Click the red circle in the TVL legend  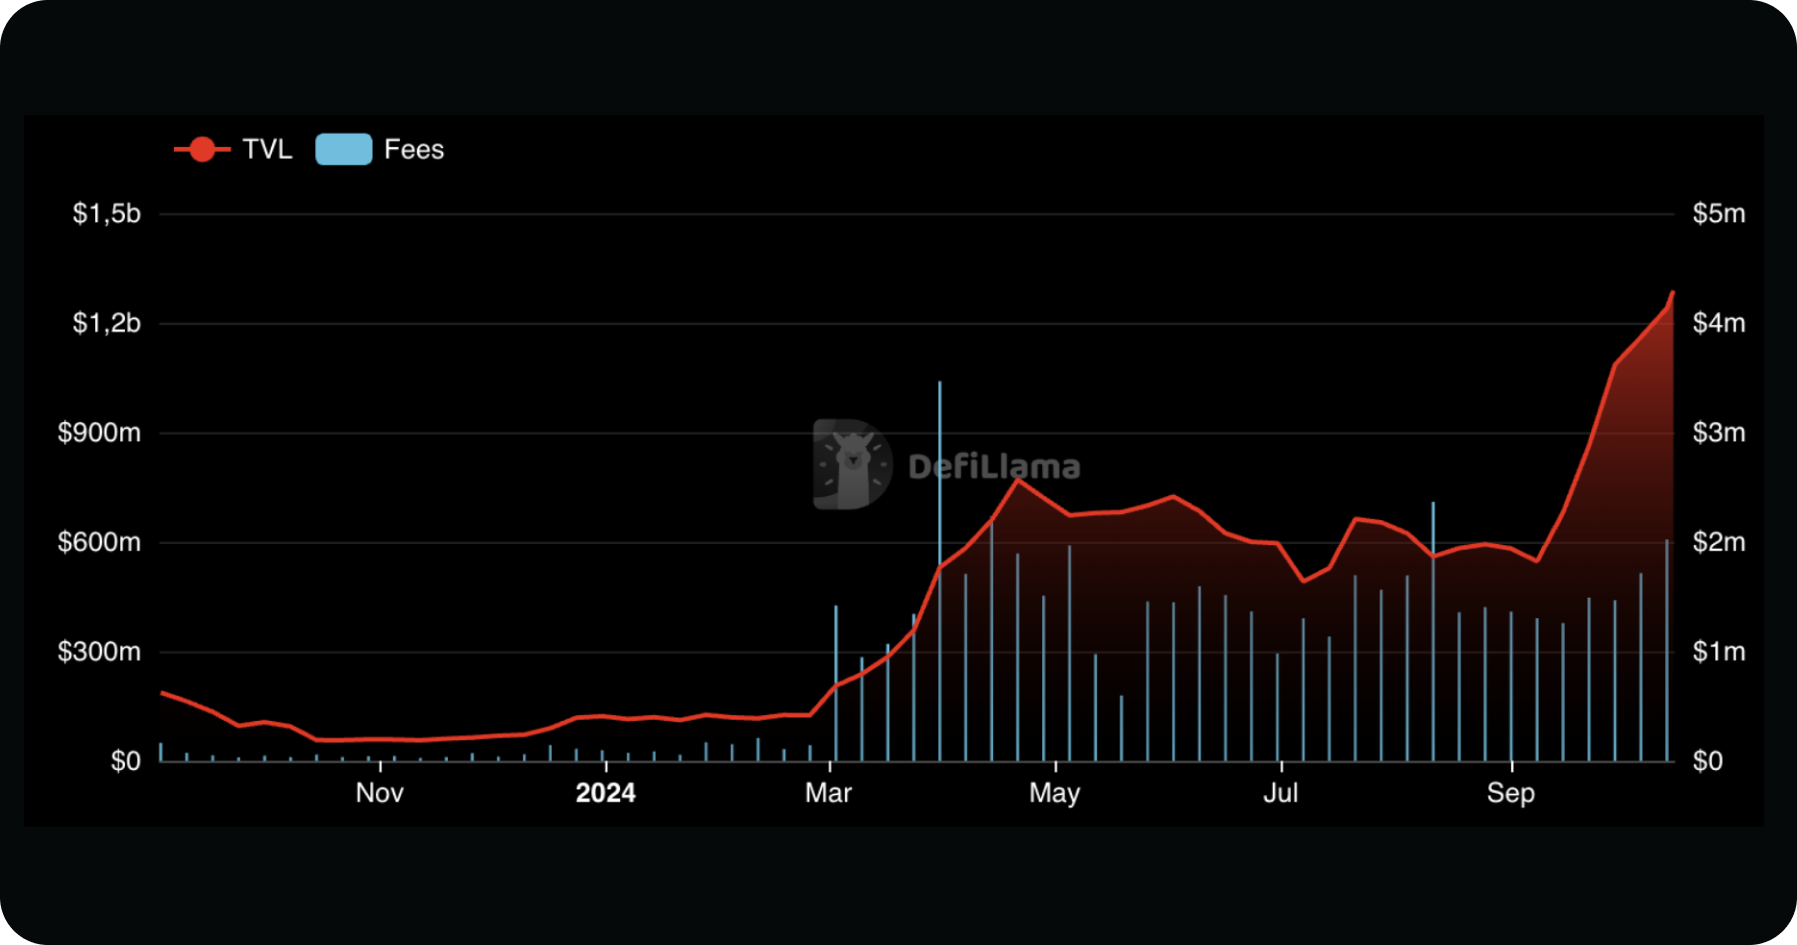[200, 148]
